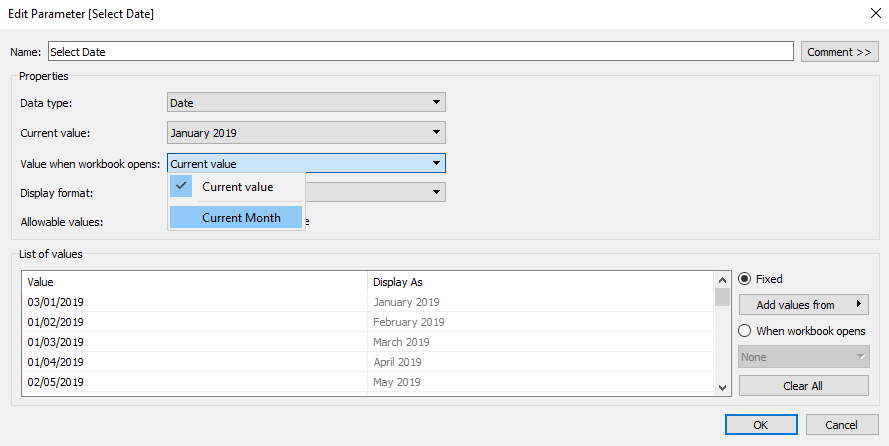The width and height of the screenshot is (889, 446).
Task: Select the When workbook opens radio button
Action: coord(745,331)
